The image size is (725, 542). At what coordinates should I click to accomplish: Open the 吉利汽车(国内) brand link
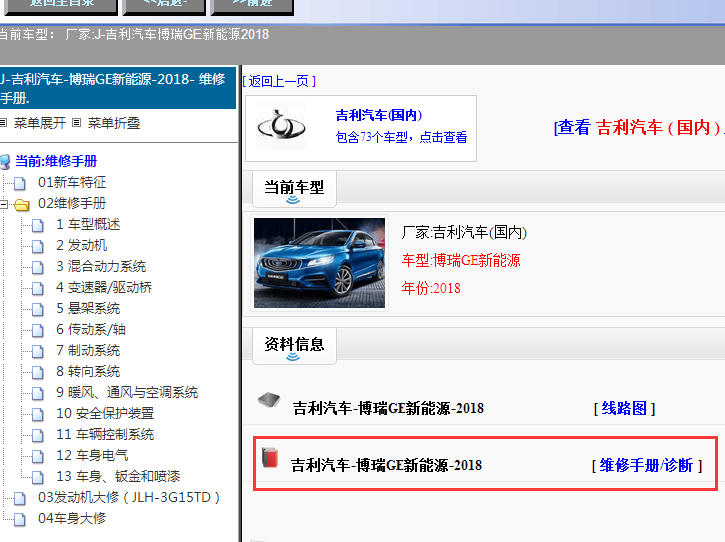379,115
